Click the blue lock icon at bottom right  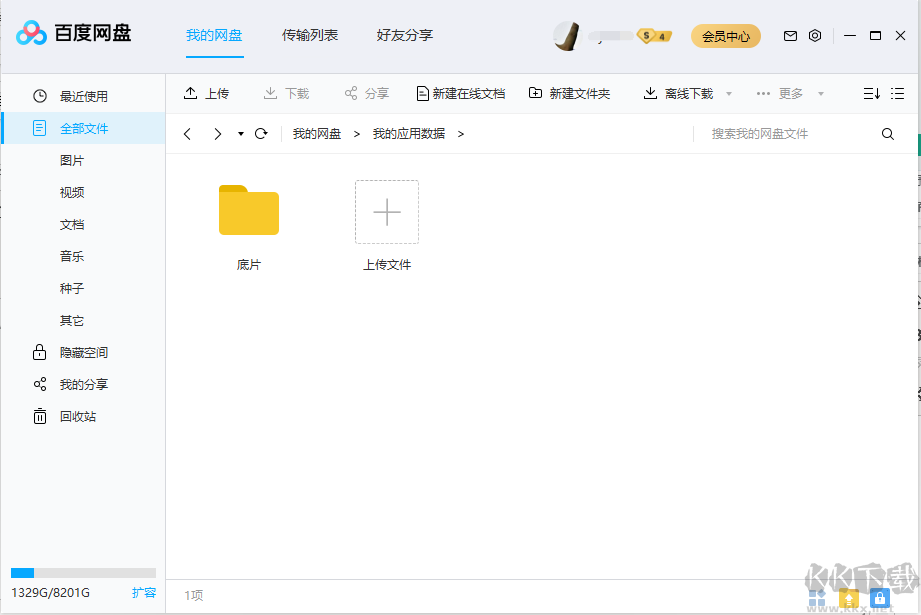[x=879, y=598]
